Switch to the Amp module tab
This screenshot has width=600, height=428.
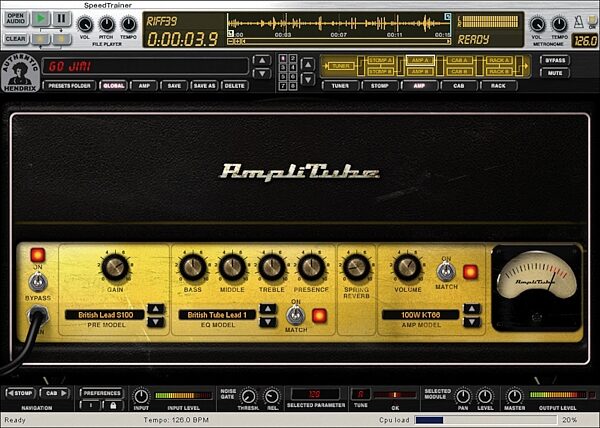(x=419, y=86)
